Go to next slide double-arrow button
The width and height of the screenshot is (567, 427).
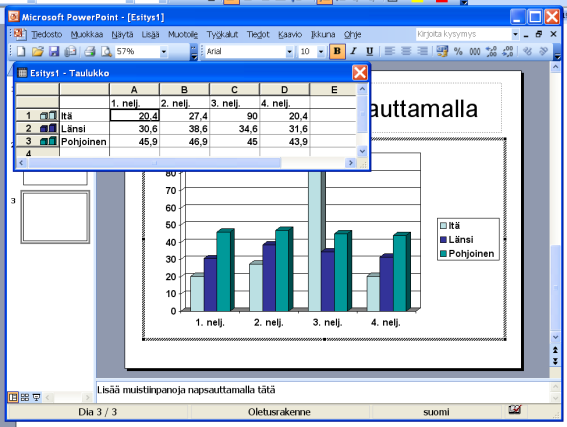[555, 361]
